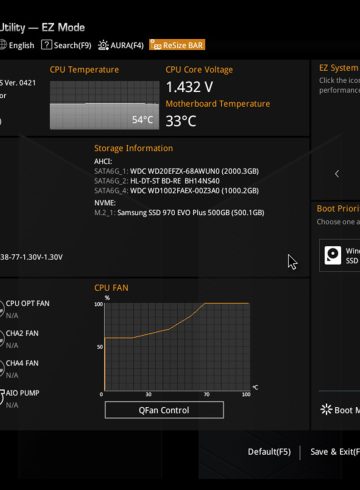
Task: Click the ReSize BAR chip icon
Action: coord(156,45)
